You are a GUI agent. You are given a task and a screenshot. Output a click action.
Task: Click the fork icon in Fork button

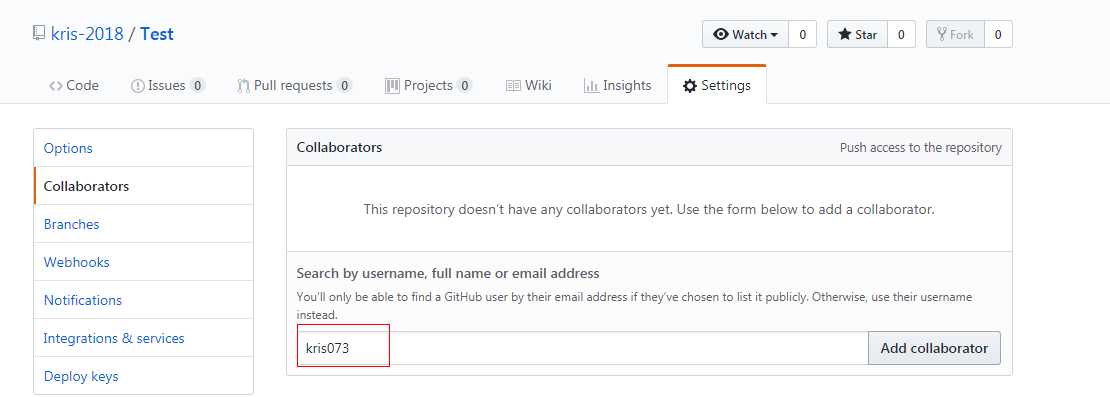tap(942, 34)
